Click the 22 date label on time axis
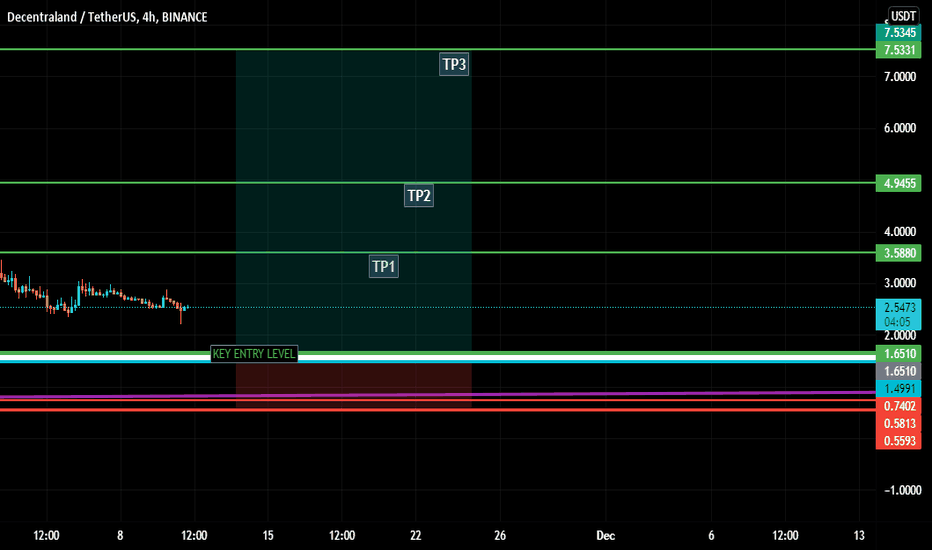The width and height of the screenshot is (932, 550). (415, 536)
